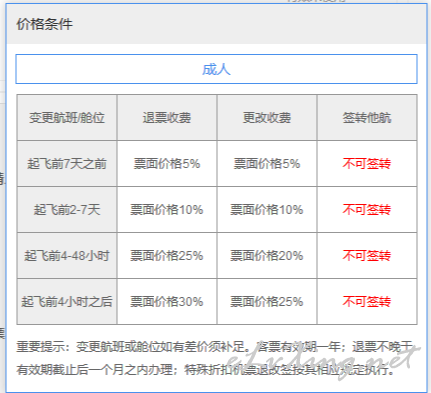
Task: Click change fee 票面价格10% cell
Action: pos(267,210)
